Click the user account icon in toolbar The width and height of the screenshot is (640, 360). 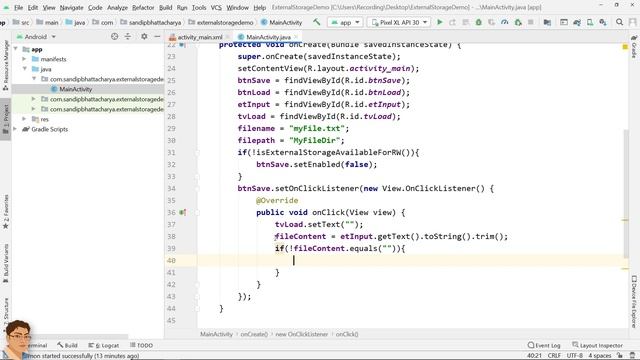pos(633,22)
